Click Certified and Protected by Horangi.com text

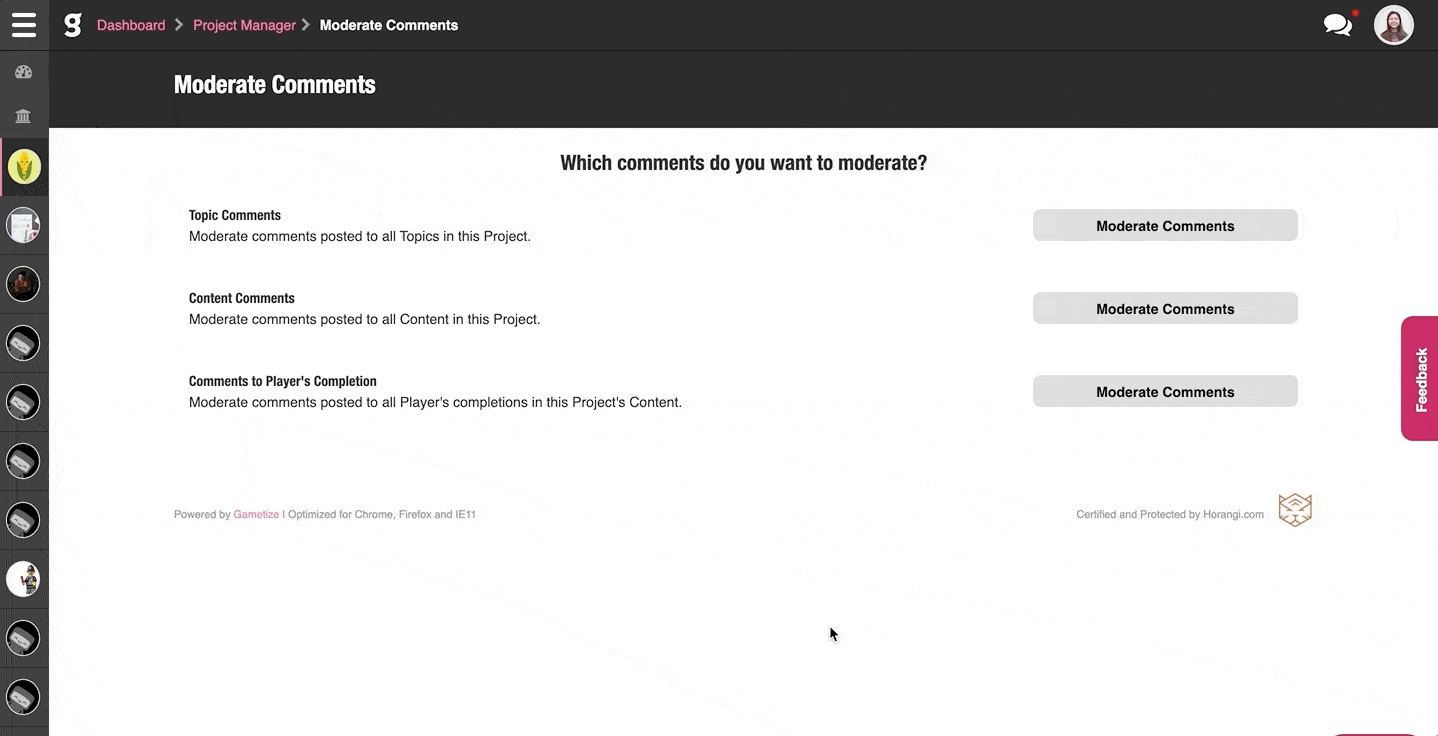[x=1170, y=515]
